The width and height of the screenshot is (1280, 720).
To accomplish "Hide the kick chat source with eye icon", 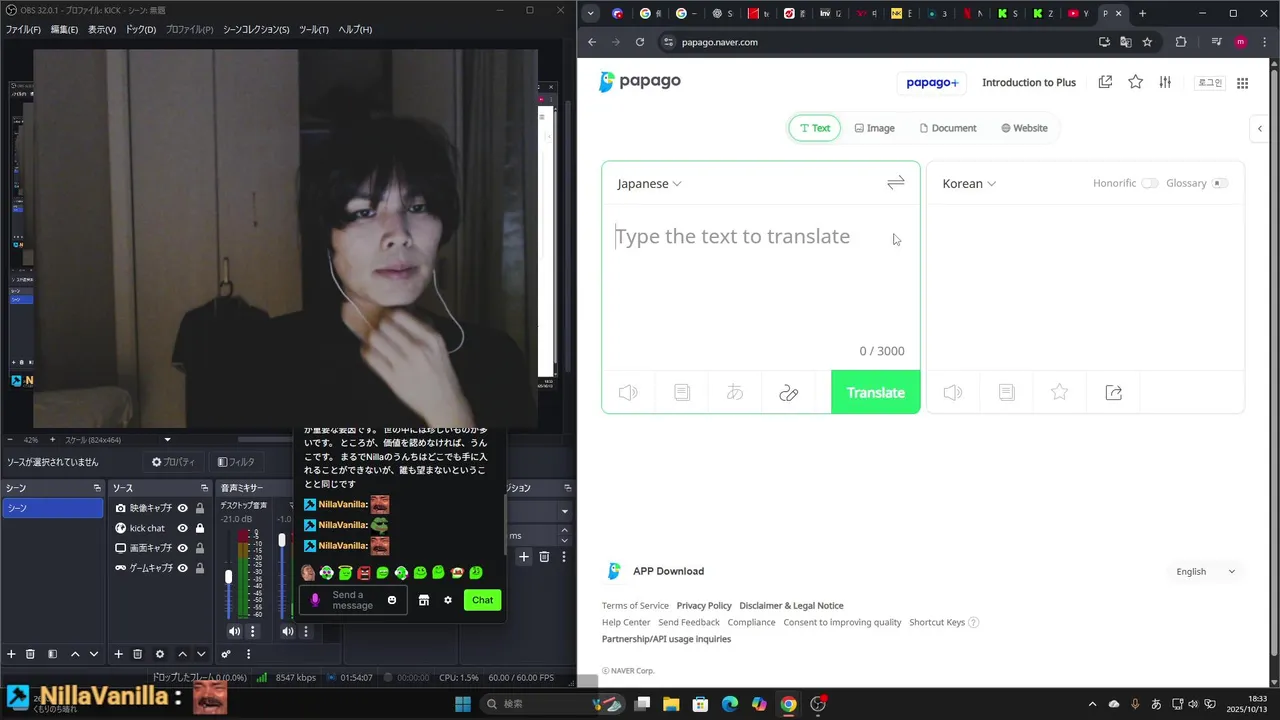I will point(183,528).
